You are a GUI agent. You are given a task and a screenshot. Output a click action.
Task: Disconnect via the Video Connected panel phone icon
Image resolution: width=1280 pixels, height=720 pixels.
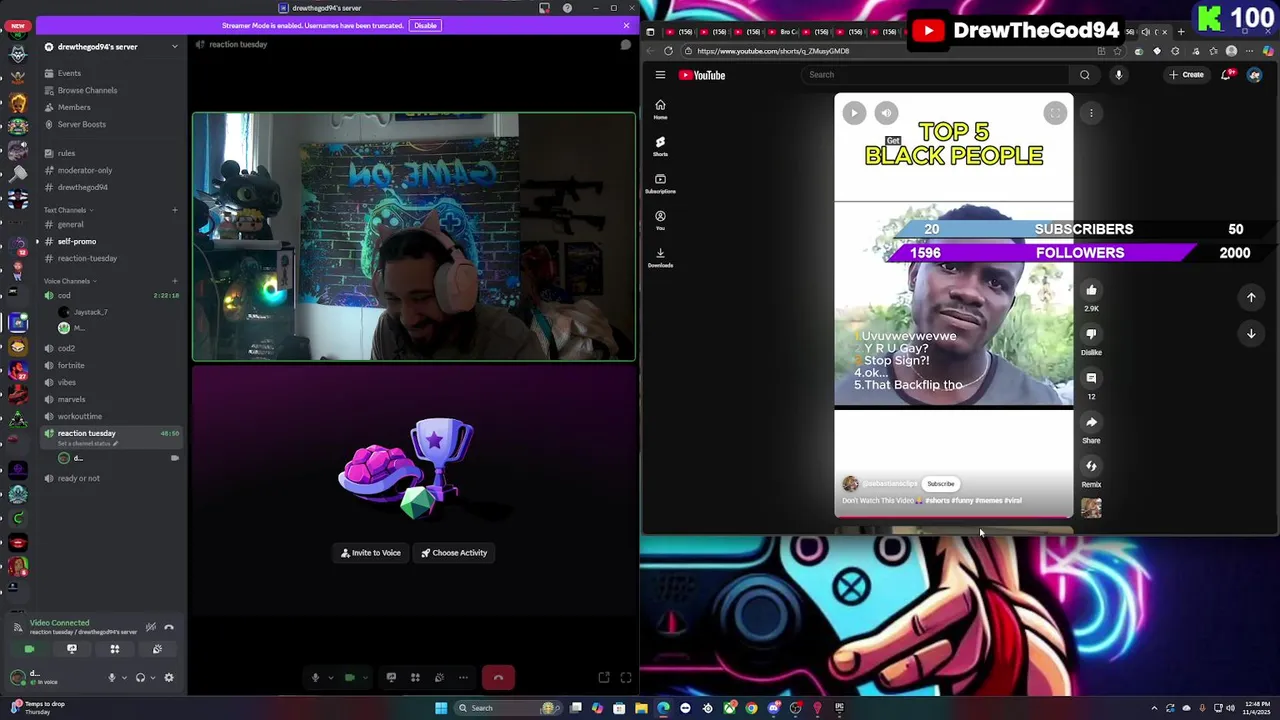pos(169,627)
